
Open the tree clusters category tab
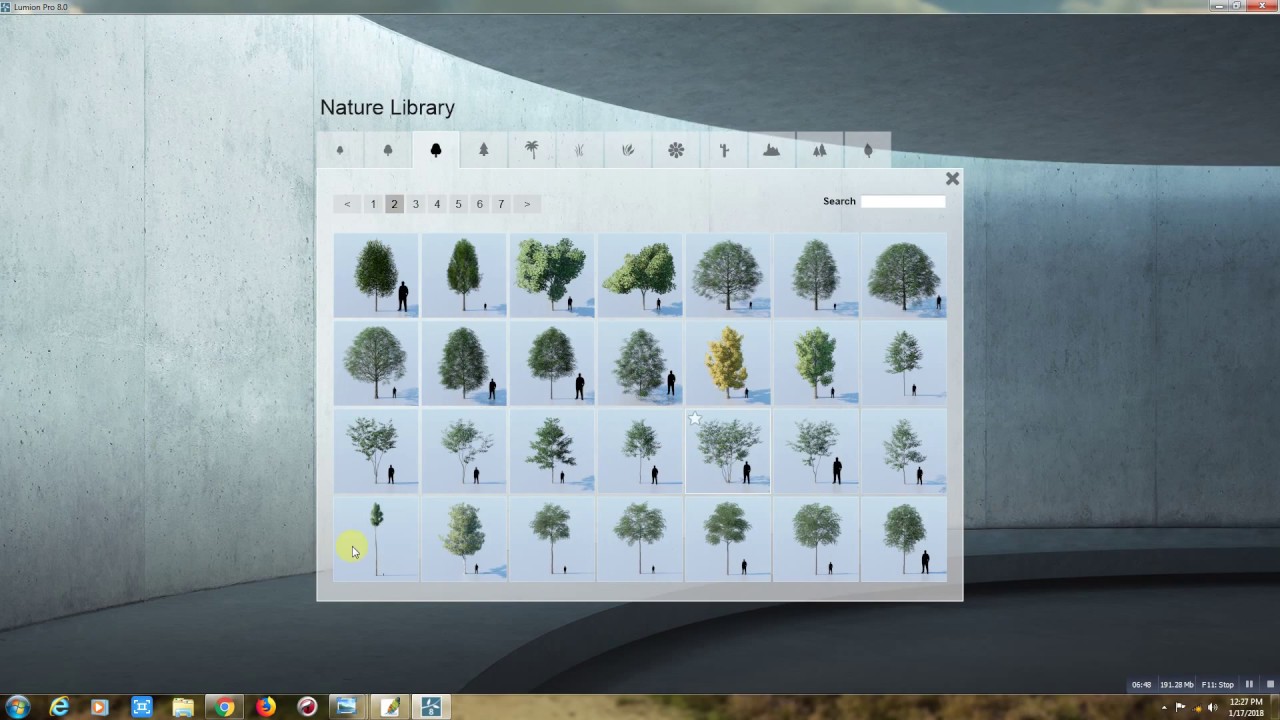[x=820, y=150]
